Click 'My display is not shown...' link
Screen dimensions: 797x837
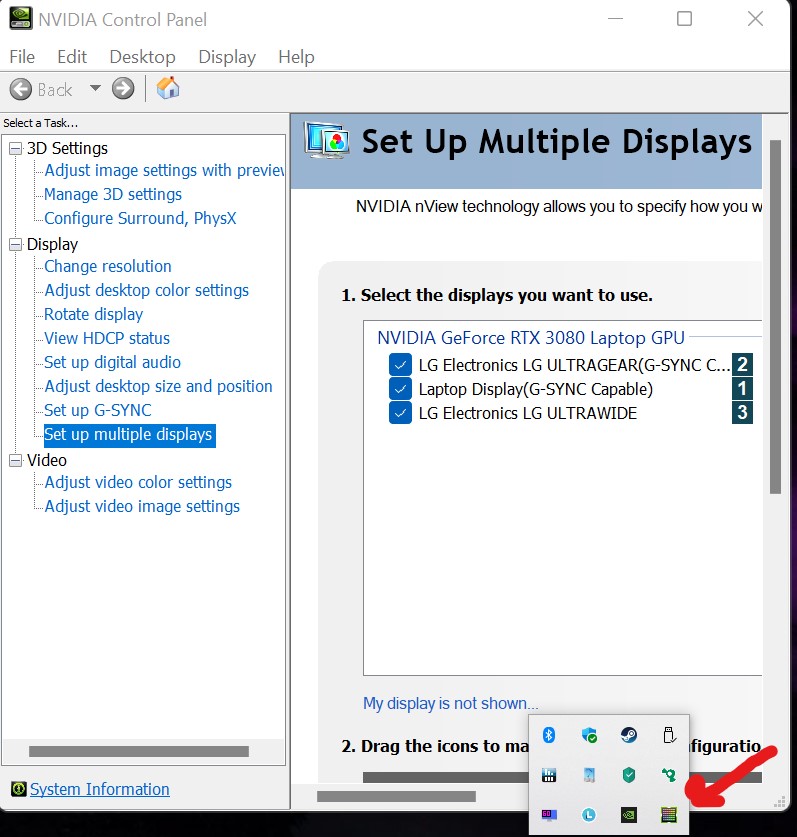pos(451,703)
